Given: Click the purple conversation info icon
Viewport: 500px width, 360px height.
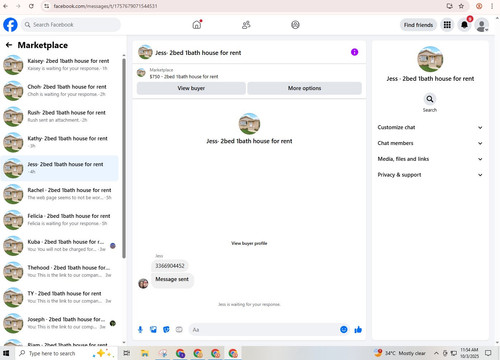Looking at the screenshot, I should 354,52.
